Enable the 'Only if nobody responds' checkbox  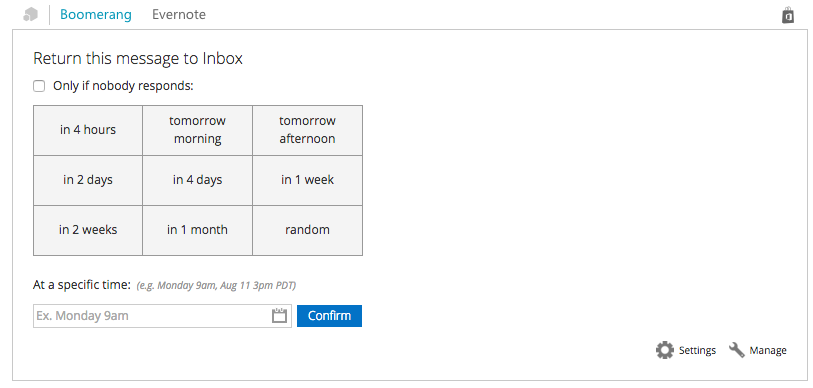tap(39, 86)
